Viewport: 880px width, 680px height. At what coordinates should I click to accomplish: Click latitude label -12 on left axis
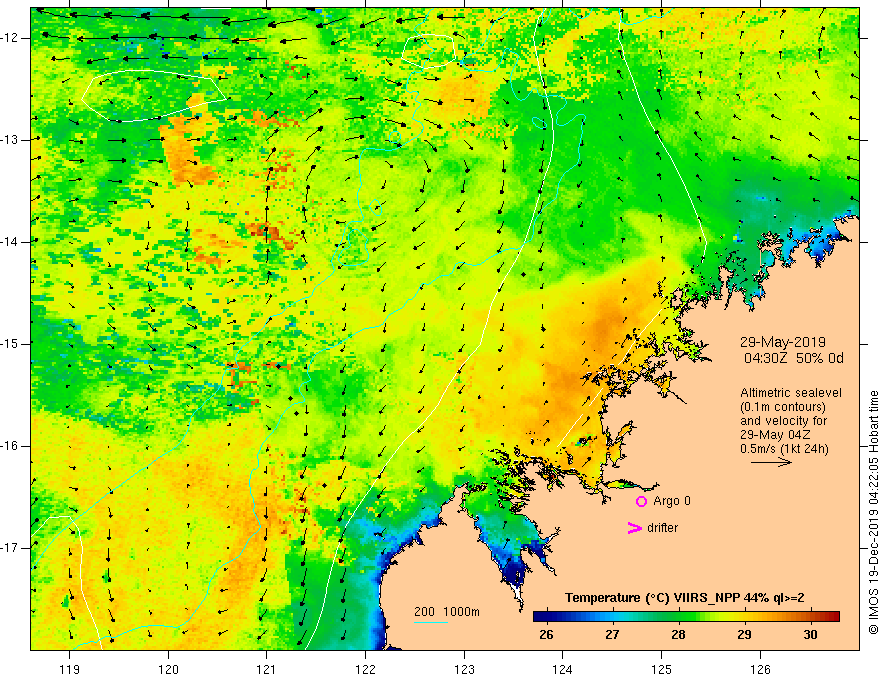(x=11, y=38)
